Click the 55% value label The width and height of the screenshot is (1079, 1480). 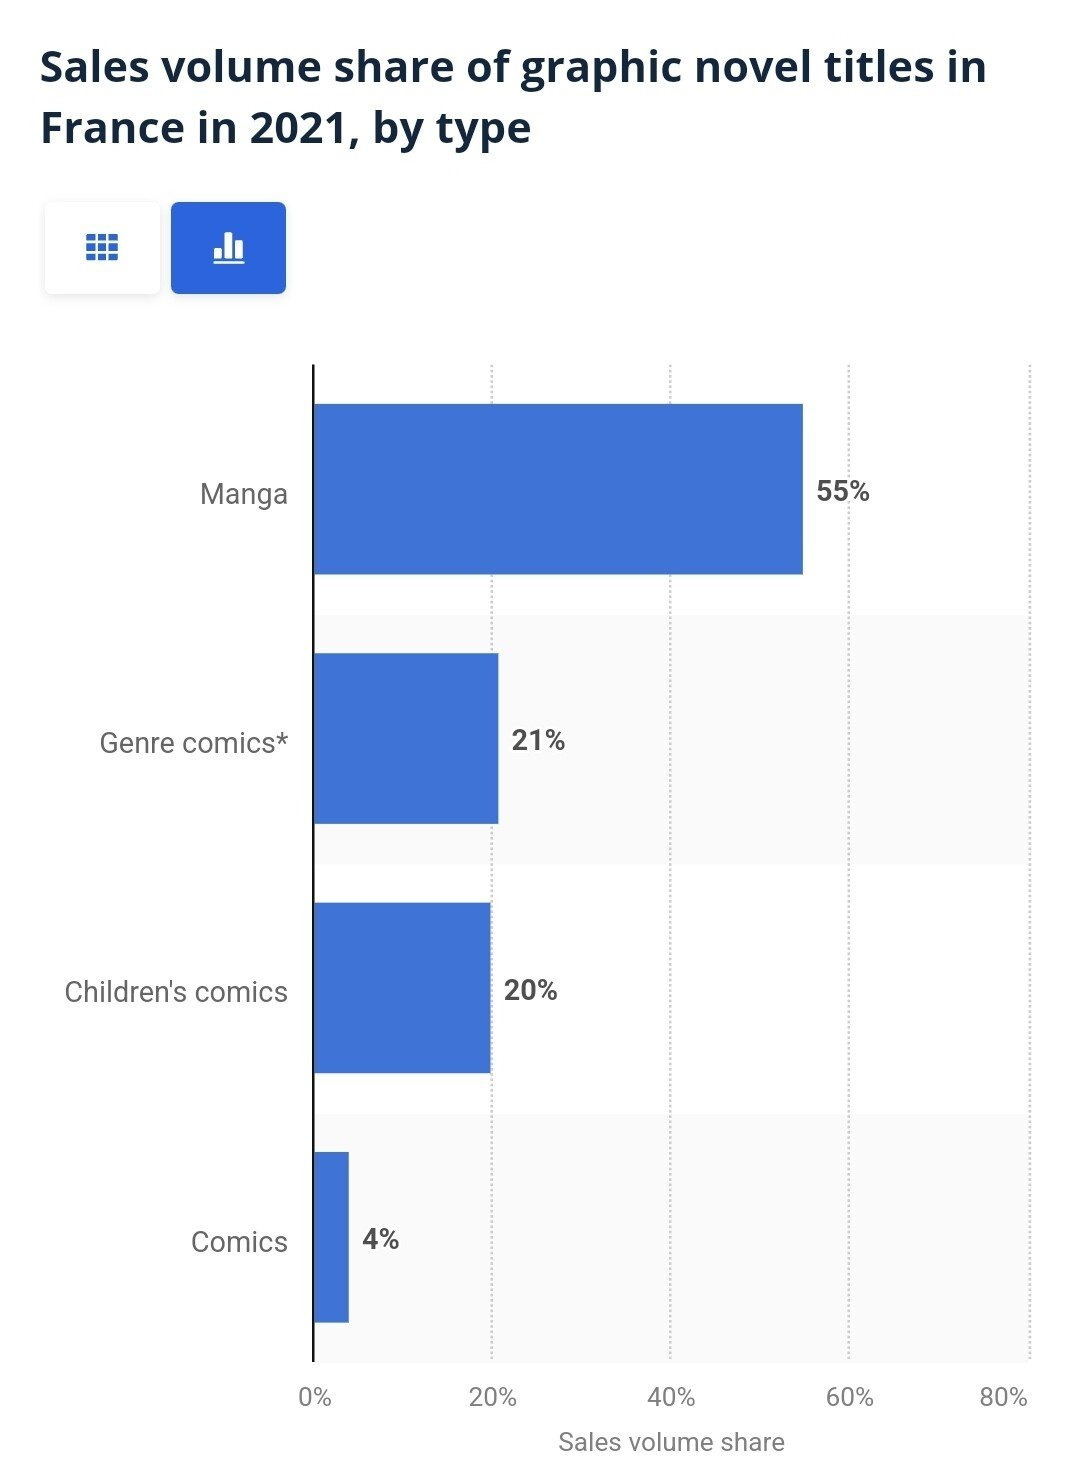click(843, 491)
